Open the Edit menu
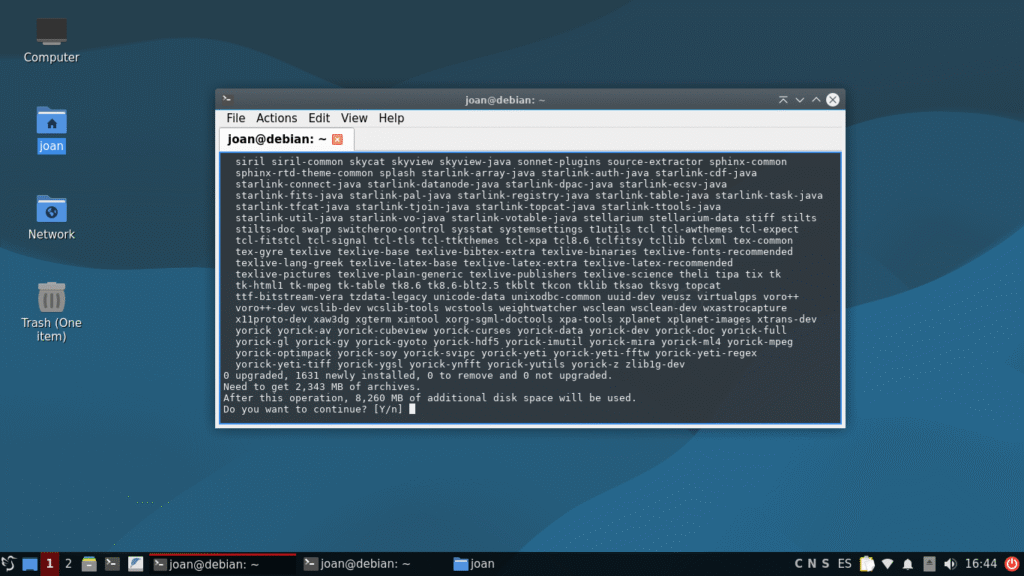The image size is (1024, 576). point(319,118)
